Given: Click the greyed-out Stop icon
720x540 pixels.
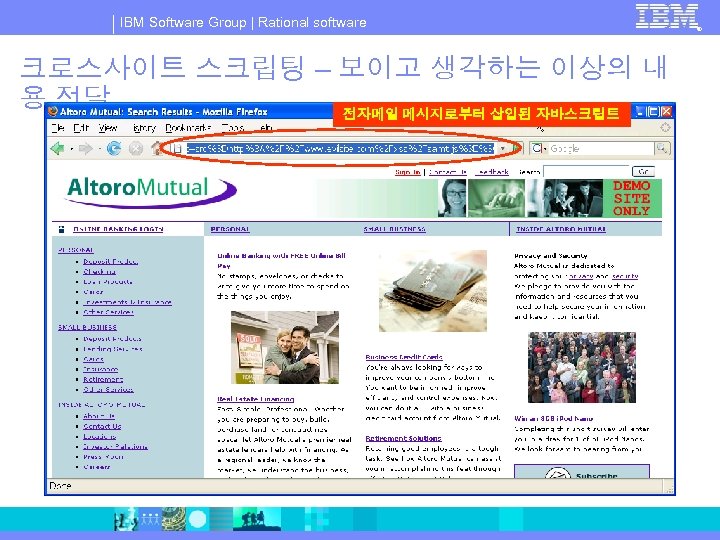Looking at the screenshot, I should (x=135, y=148).
